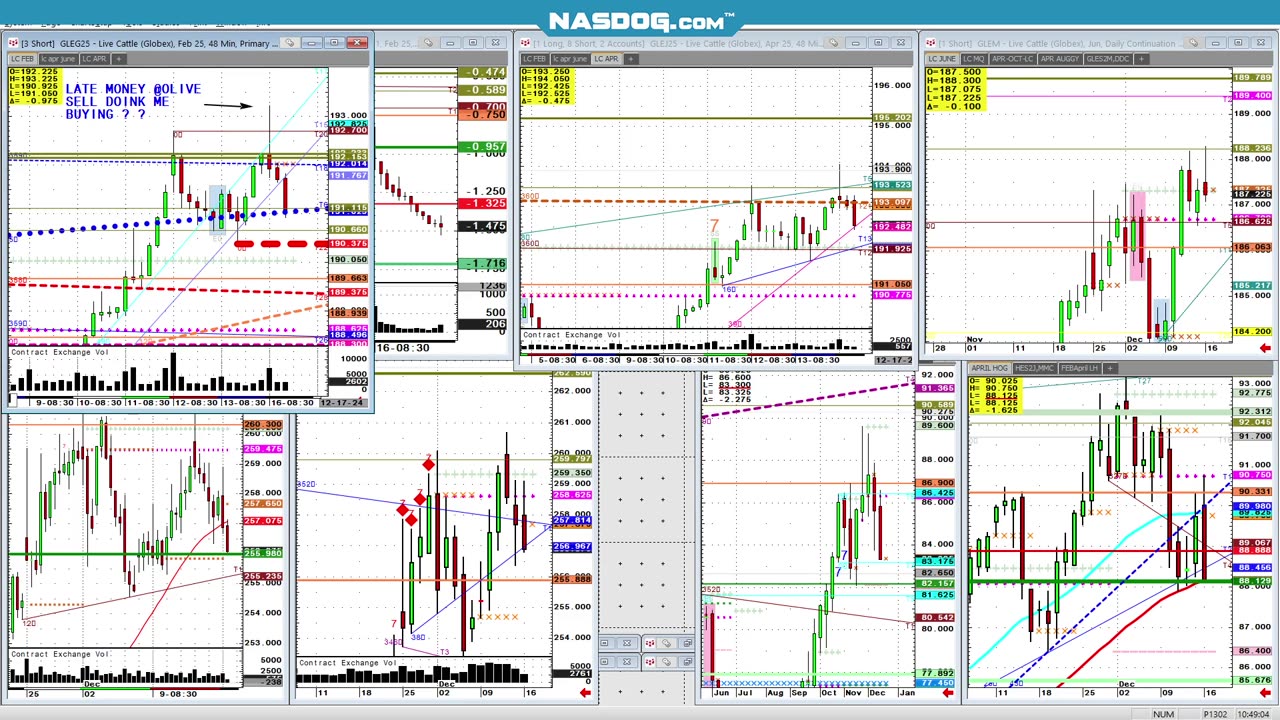The image size is (1280, 720).
Task: Click link icon in middle behind window title bar
Action: pos(428,43)
